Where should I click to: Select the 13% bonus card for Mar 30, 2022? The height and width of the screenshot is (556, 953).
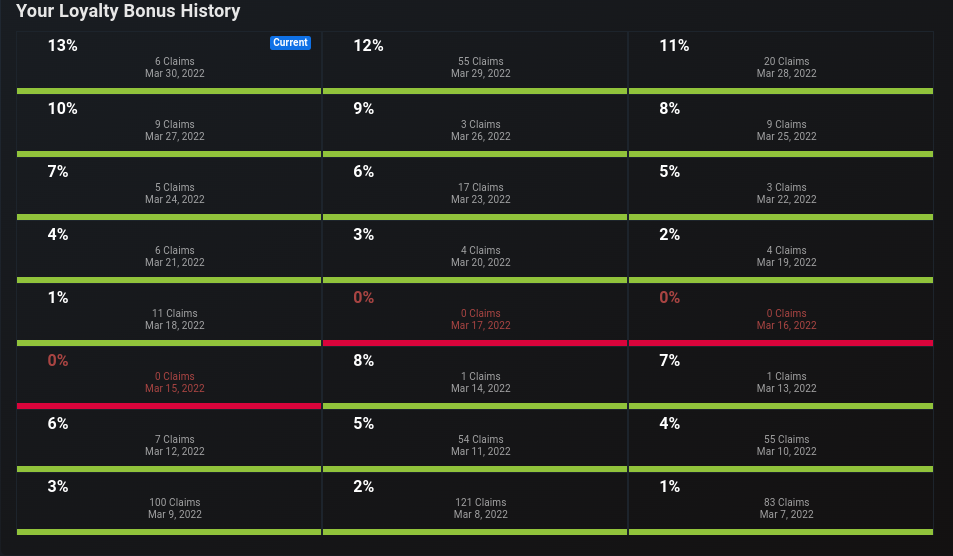(x=169, y=63)
